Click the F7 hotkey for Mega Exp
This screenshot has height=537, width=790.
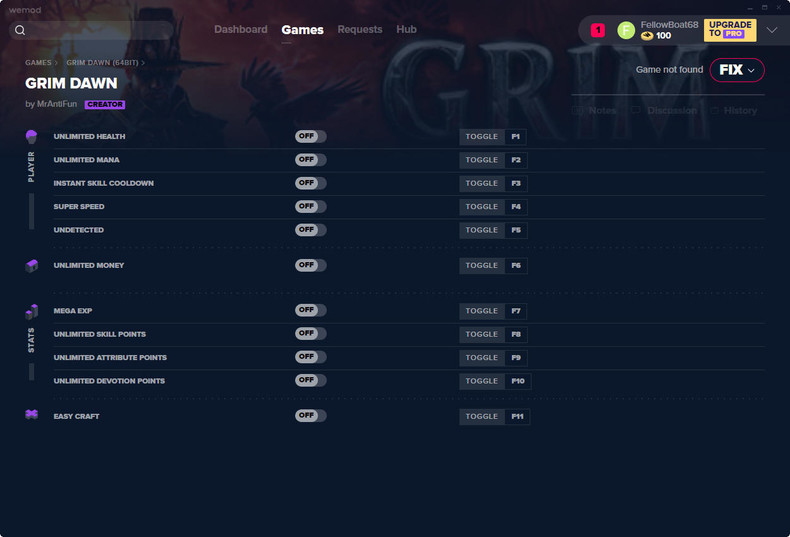pyautogui.click(x=515, y=311)
